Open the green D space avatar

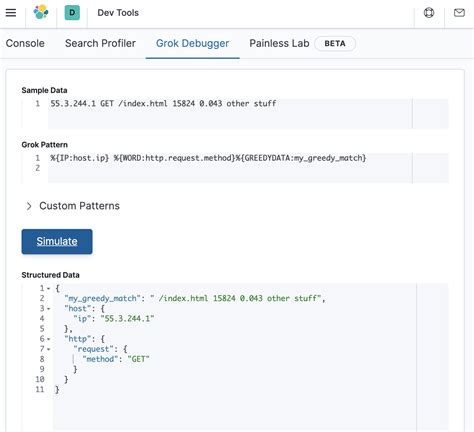pyautogui.click(x=72, y=13)
